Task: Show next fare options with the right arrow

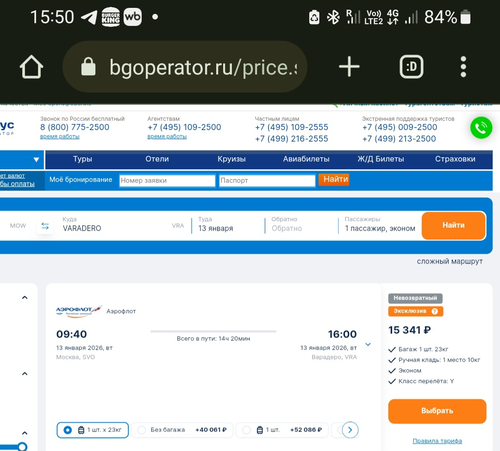Action: click(x=350, y=430)
